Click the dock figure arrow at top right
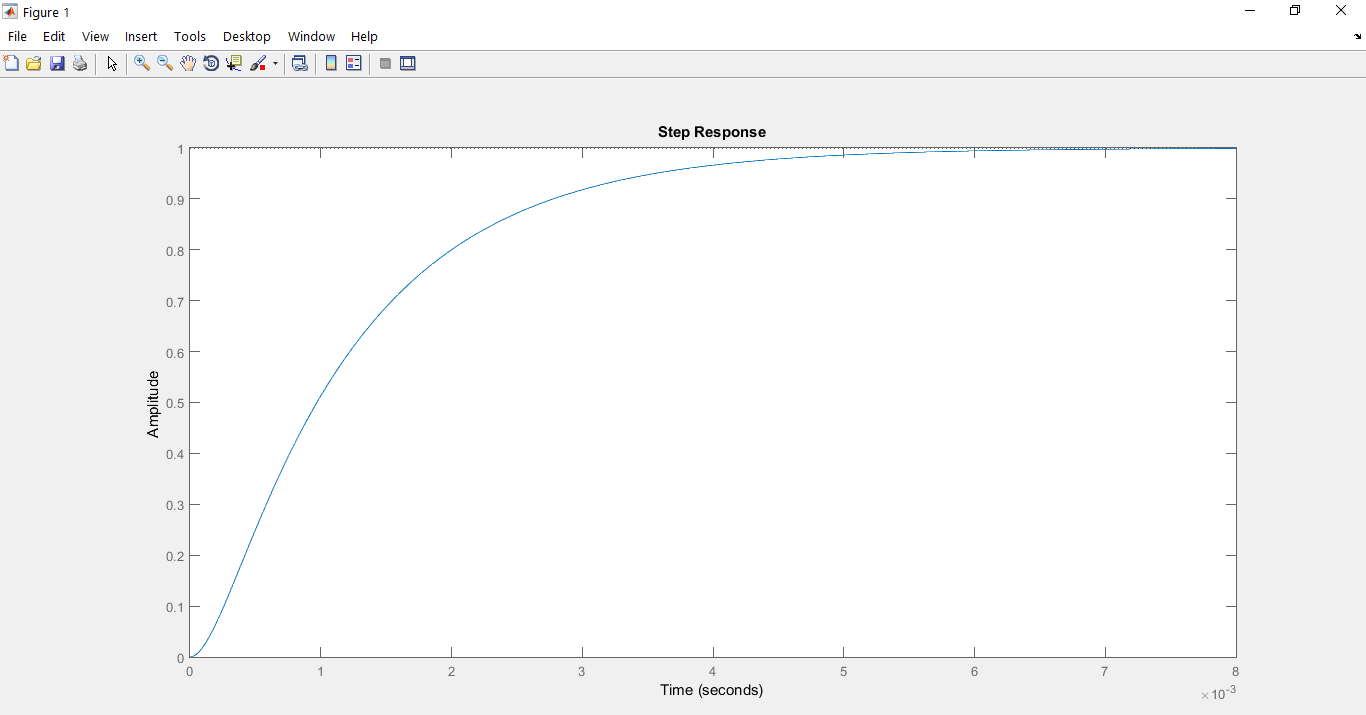 1358,37
